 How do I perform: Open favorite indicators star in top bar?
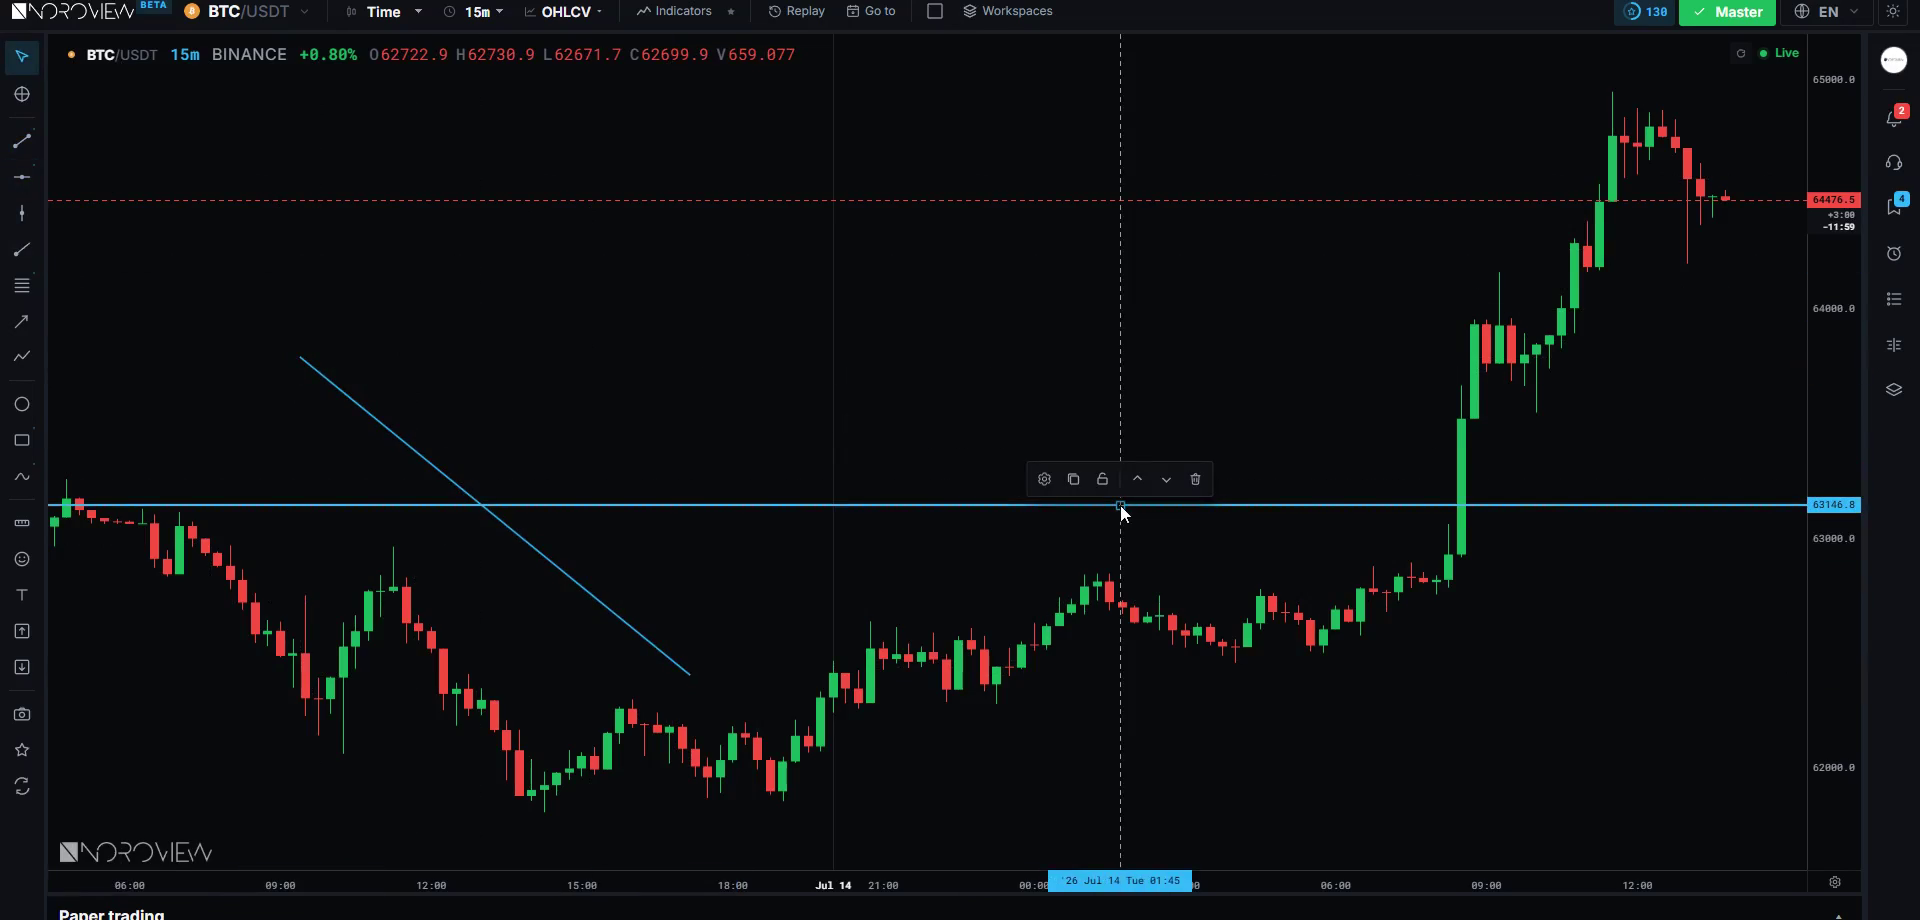pyautogui.click(x=731, y=11)
